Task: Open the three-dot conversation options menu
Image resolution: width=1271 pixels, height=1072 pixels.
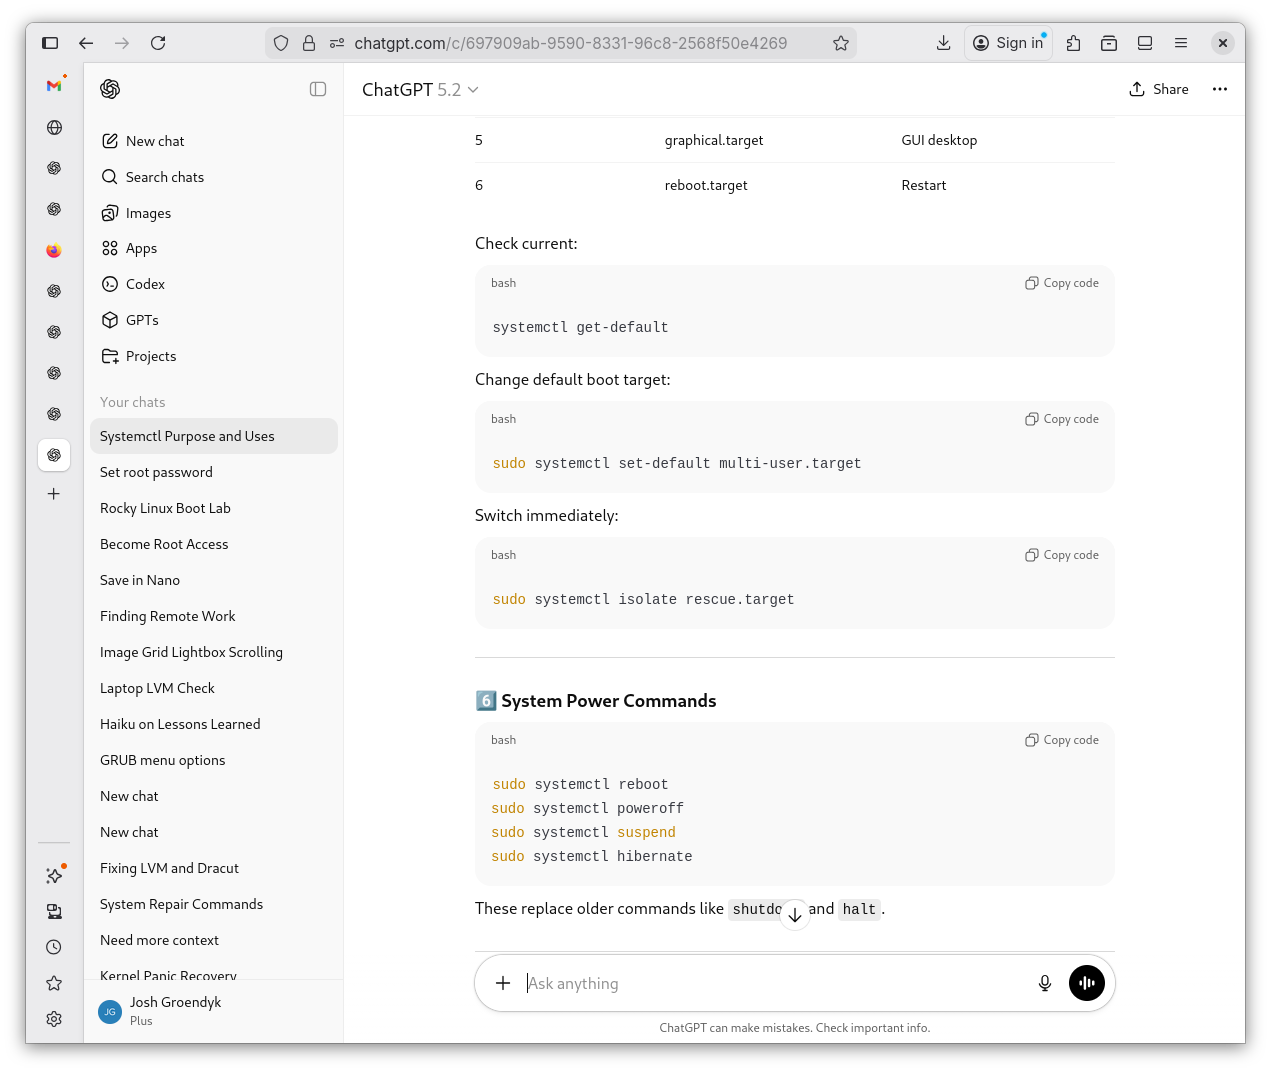Action: (x=1219, y=89)
